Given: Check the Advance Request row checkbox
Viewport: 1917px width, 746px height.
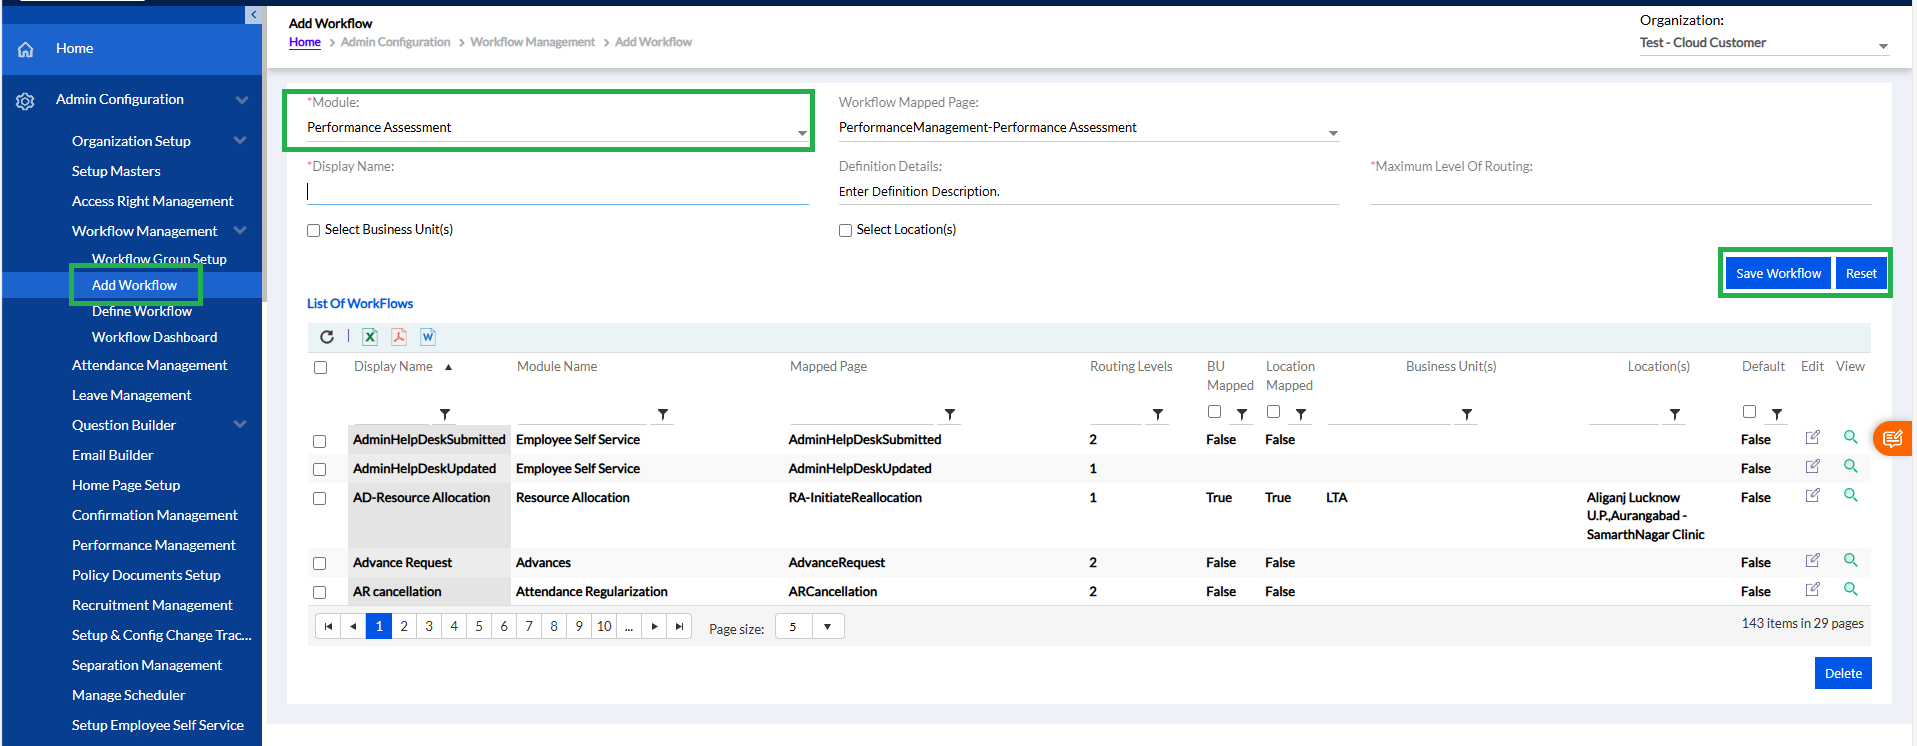Looking at the screenshot, I should (x=320, y=563).
